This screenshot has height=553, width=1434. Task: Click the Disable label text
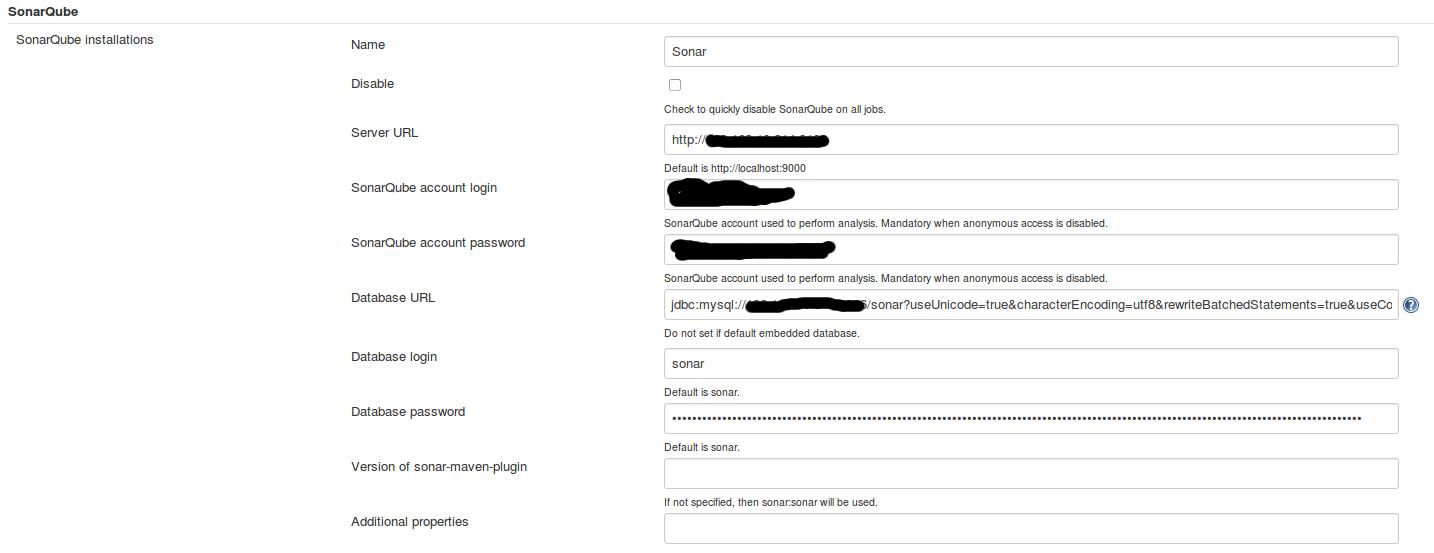coord(372,84)
